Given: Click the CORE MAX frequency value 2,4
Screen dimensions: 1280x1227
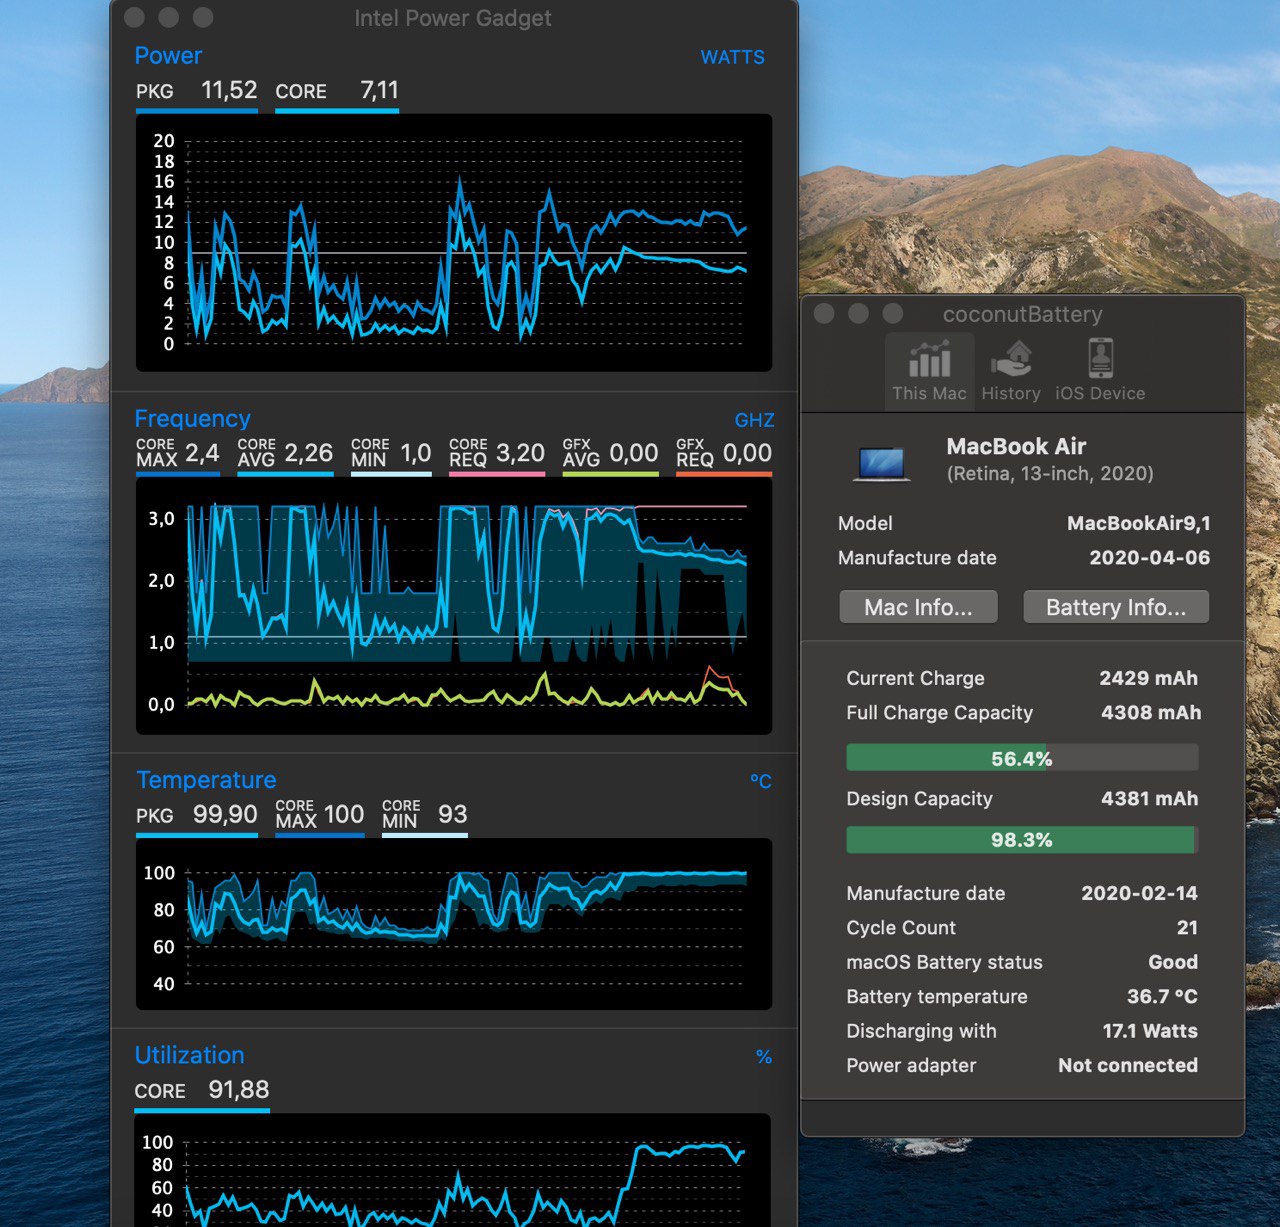Looking at the screenshot, I should pos(202,453).
